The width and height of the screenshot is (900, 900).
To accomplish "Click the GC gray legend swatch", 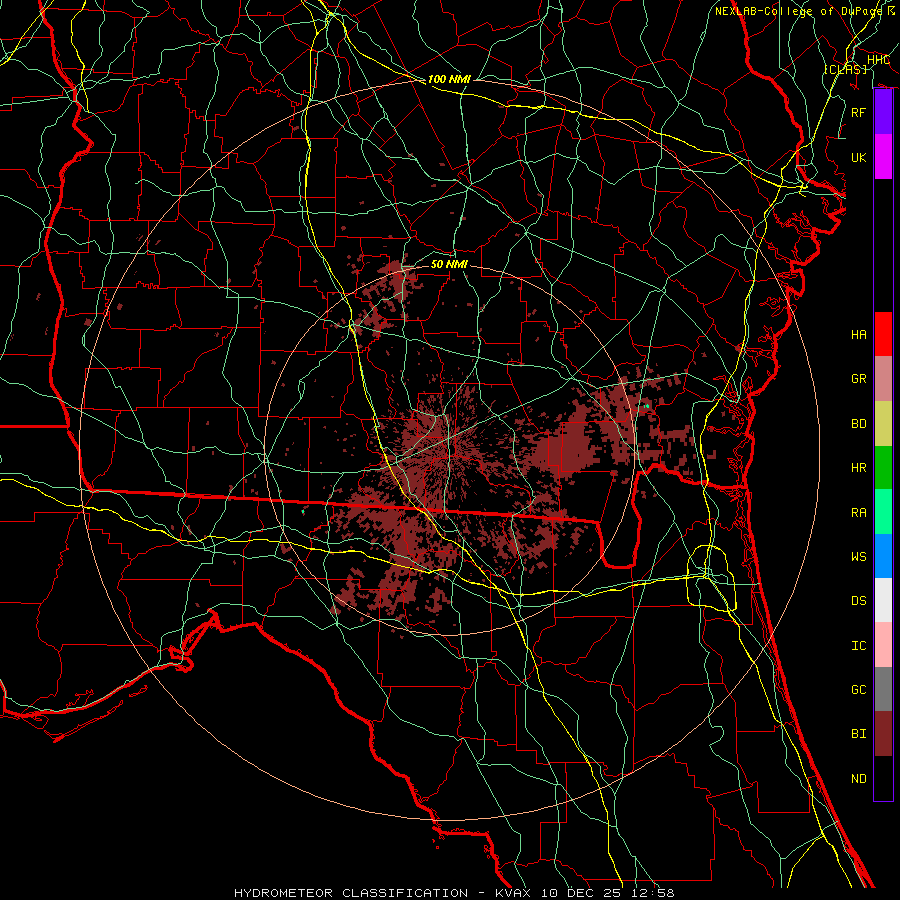I will click(x=883, y=689).
